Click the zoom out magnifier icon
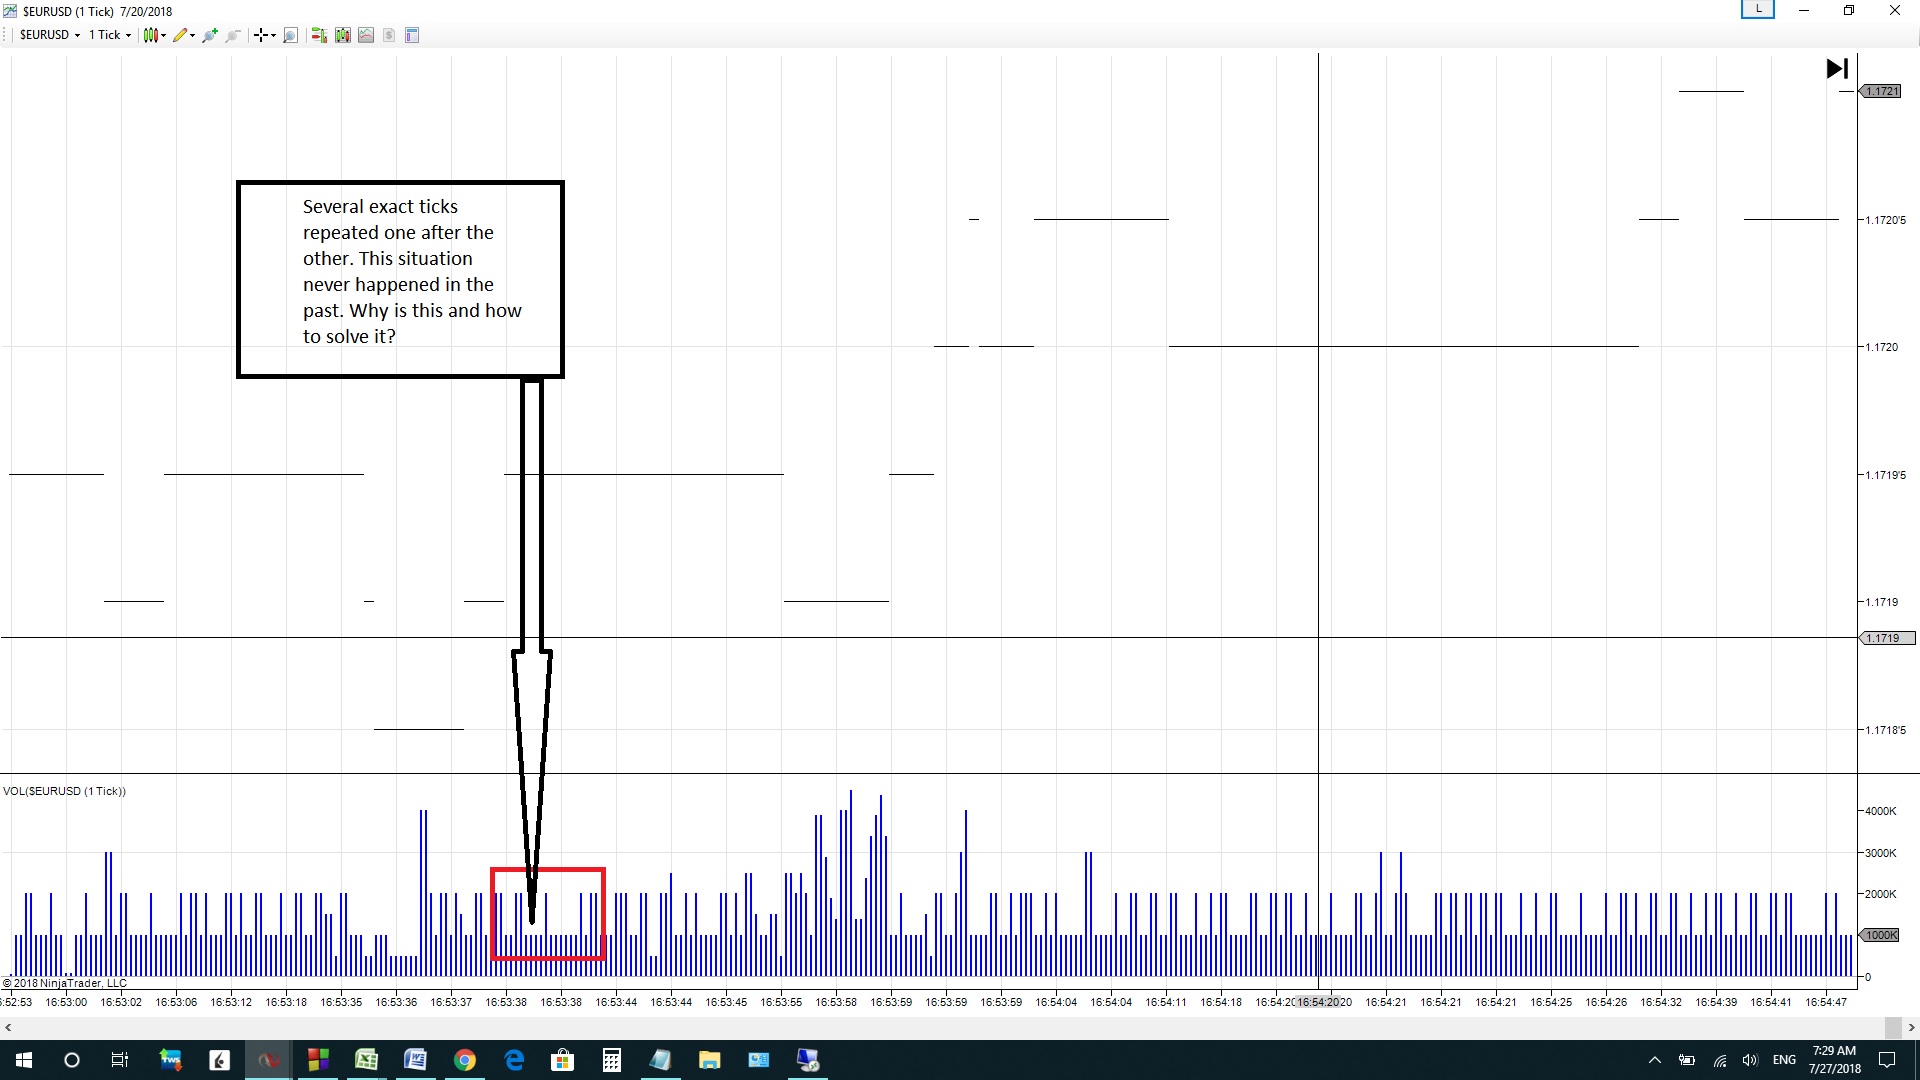 click(233, 35)
